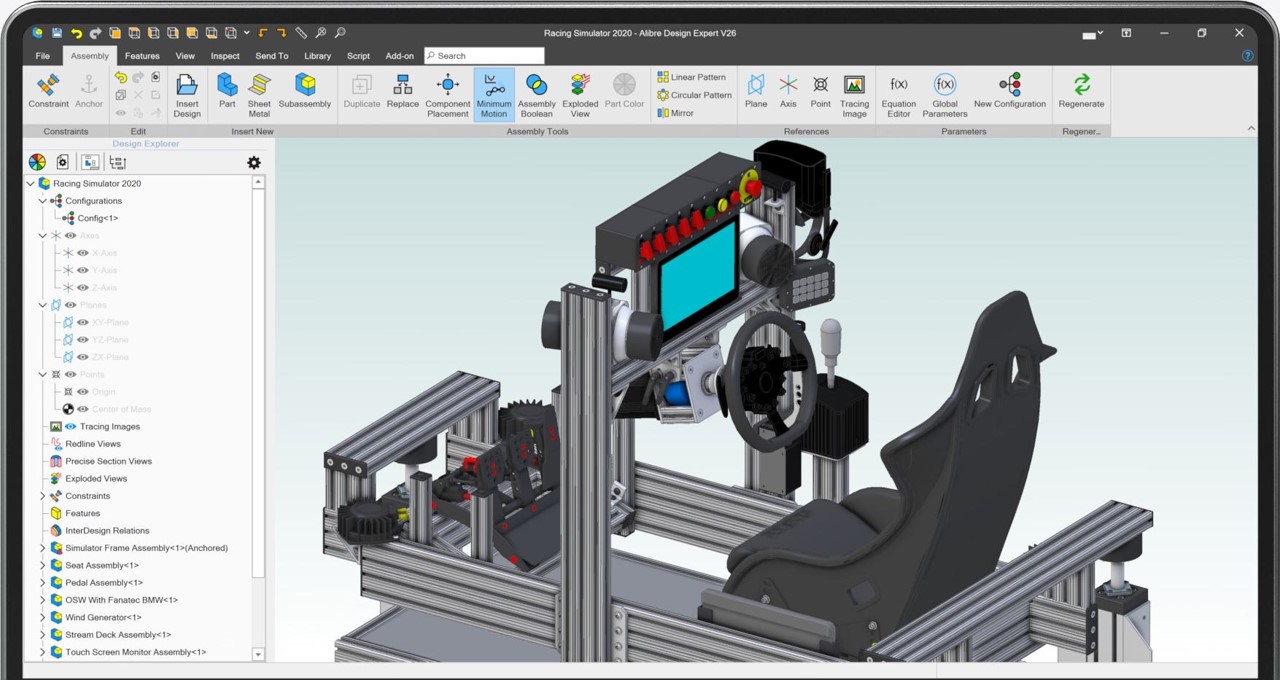Click the color wheel icon in Design Explorer
The width and height of the screenshot is (1280, 680).
pyautogui.click(x=37, y=162)
